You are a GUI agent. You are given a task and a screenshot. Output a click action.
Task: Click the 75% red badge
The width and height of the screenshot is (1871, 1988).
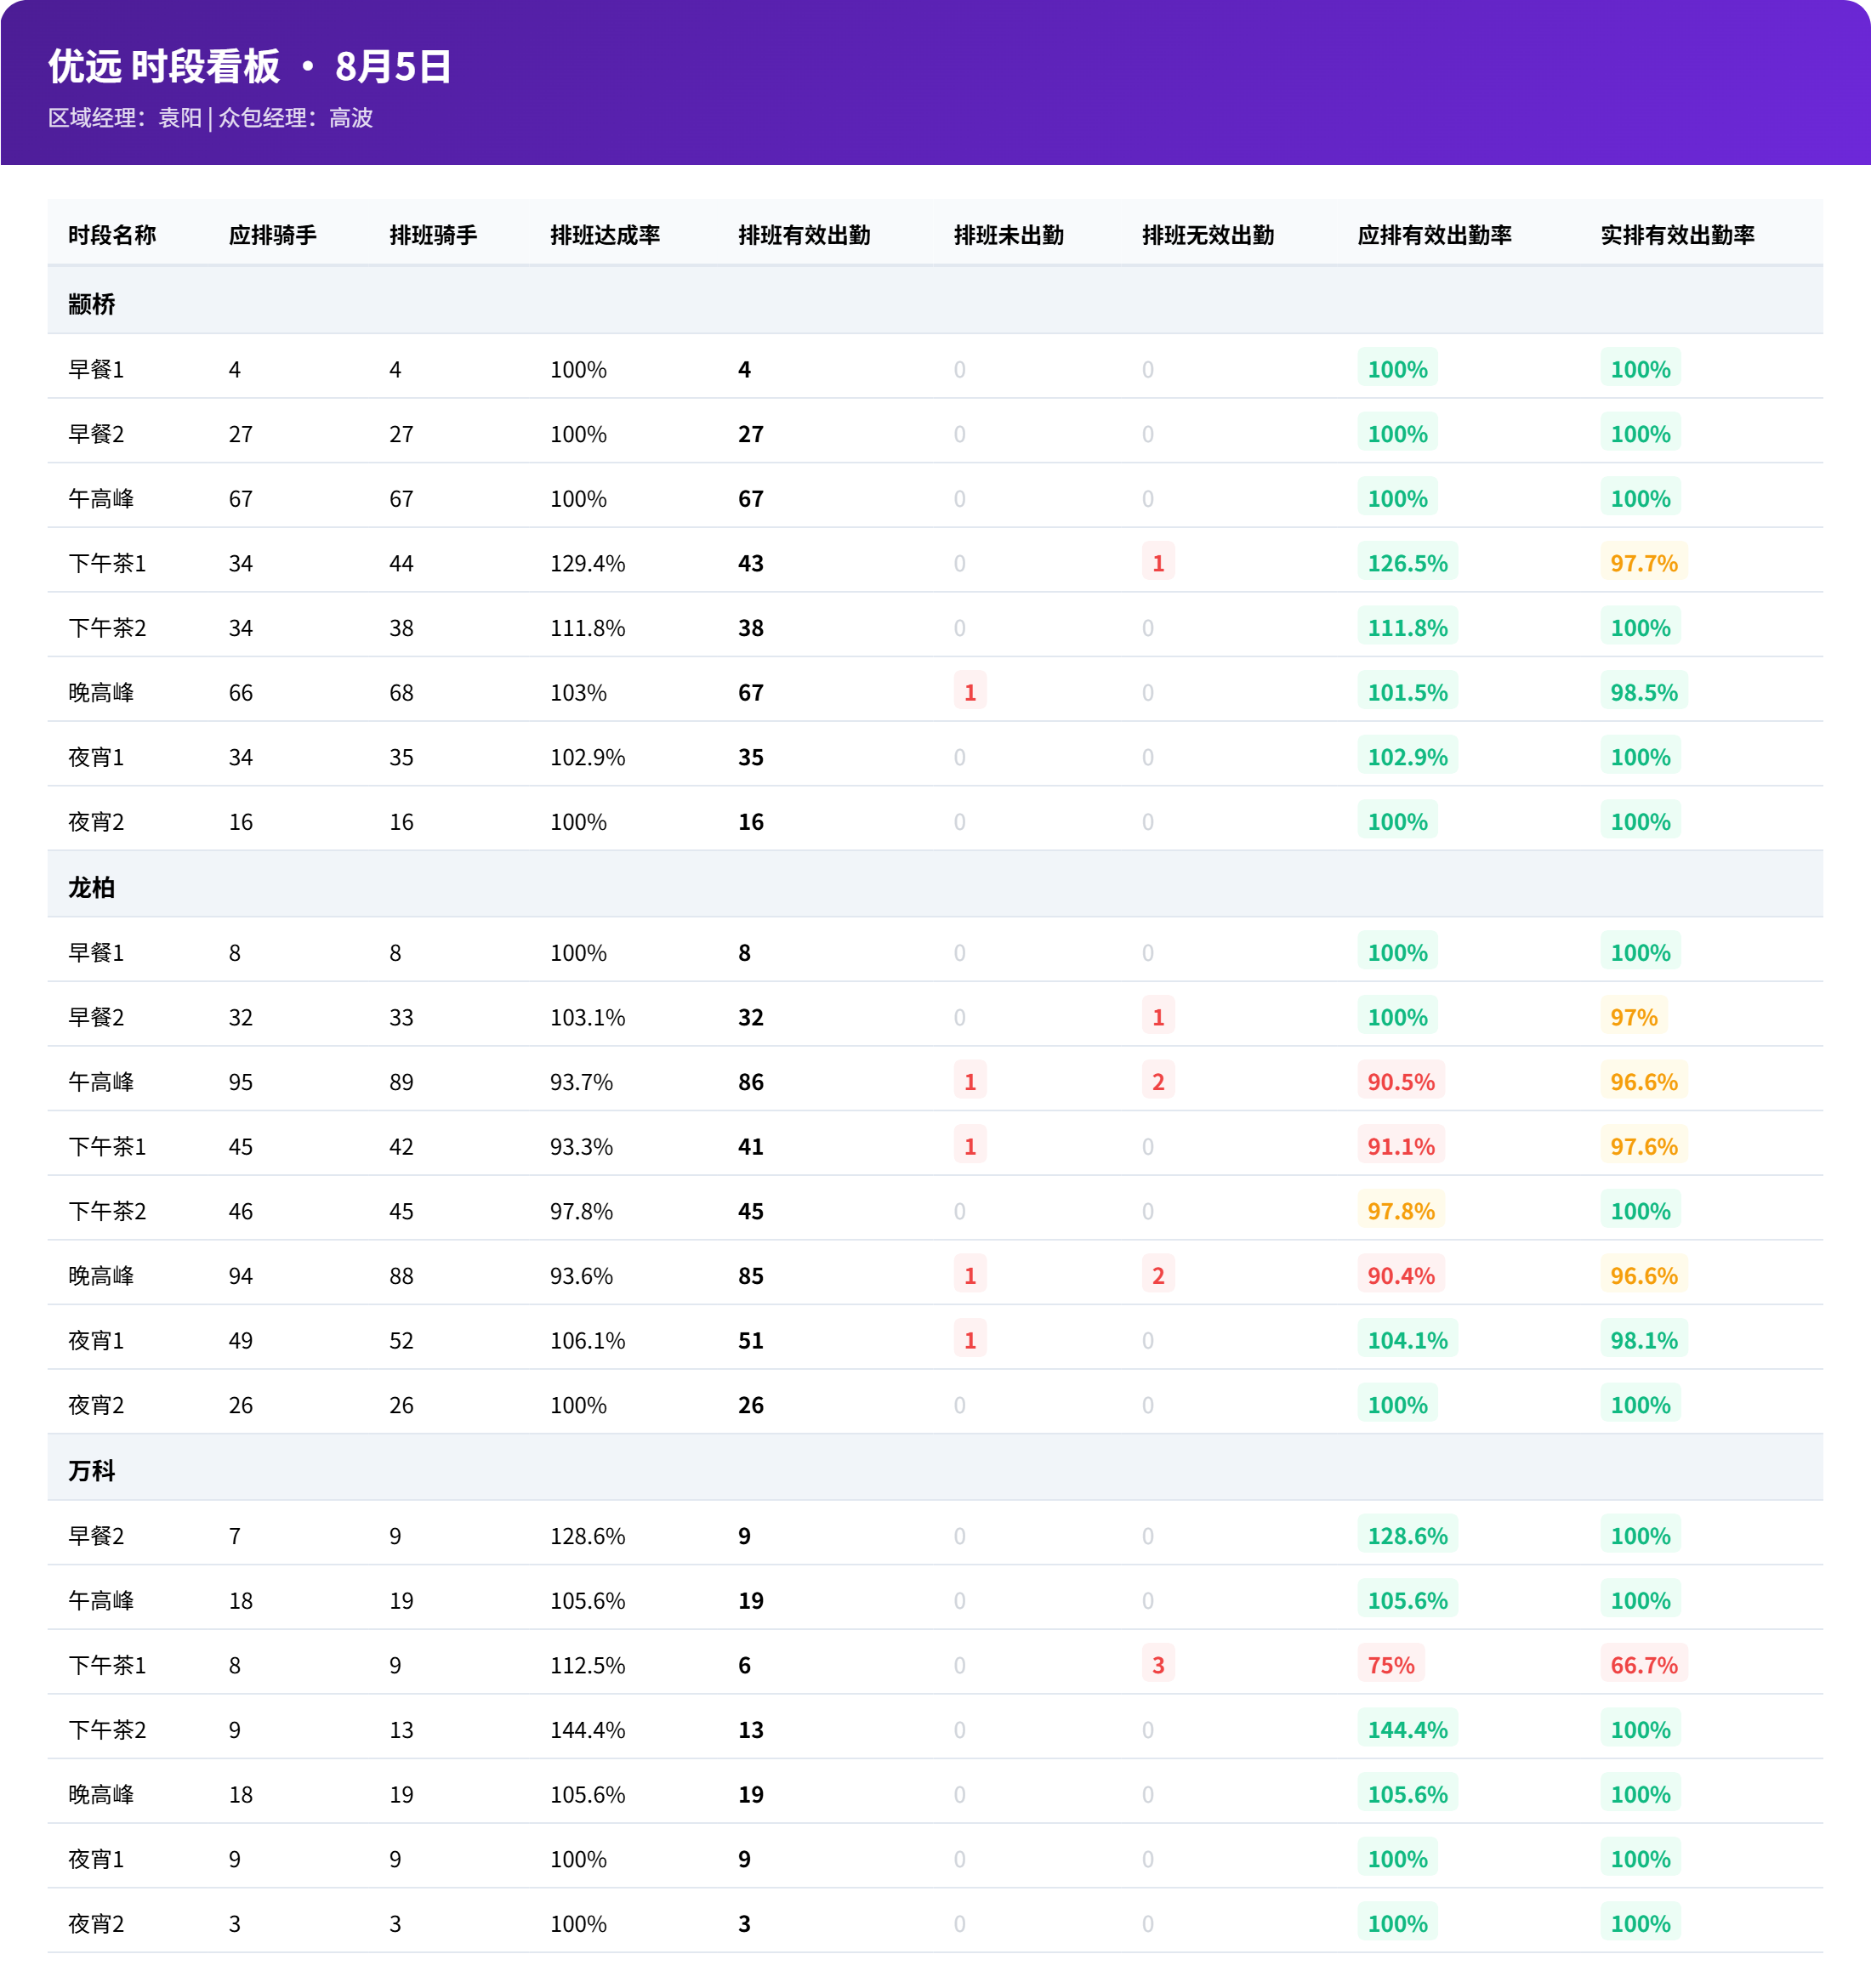tap(1390, 1664)
